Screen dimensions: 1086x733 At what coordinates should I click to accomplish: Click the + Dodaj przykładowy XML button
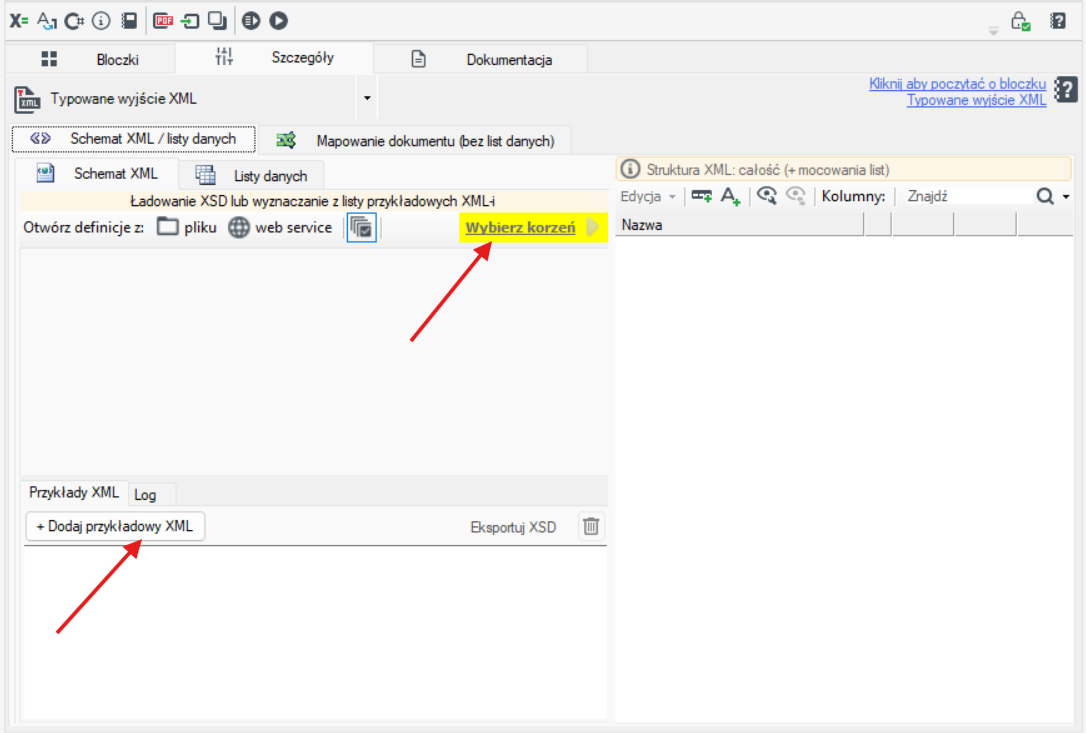coord(115,527)
